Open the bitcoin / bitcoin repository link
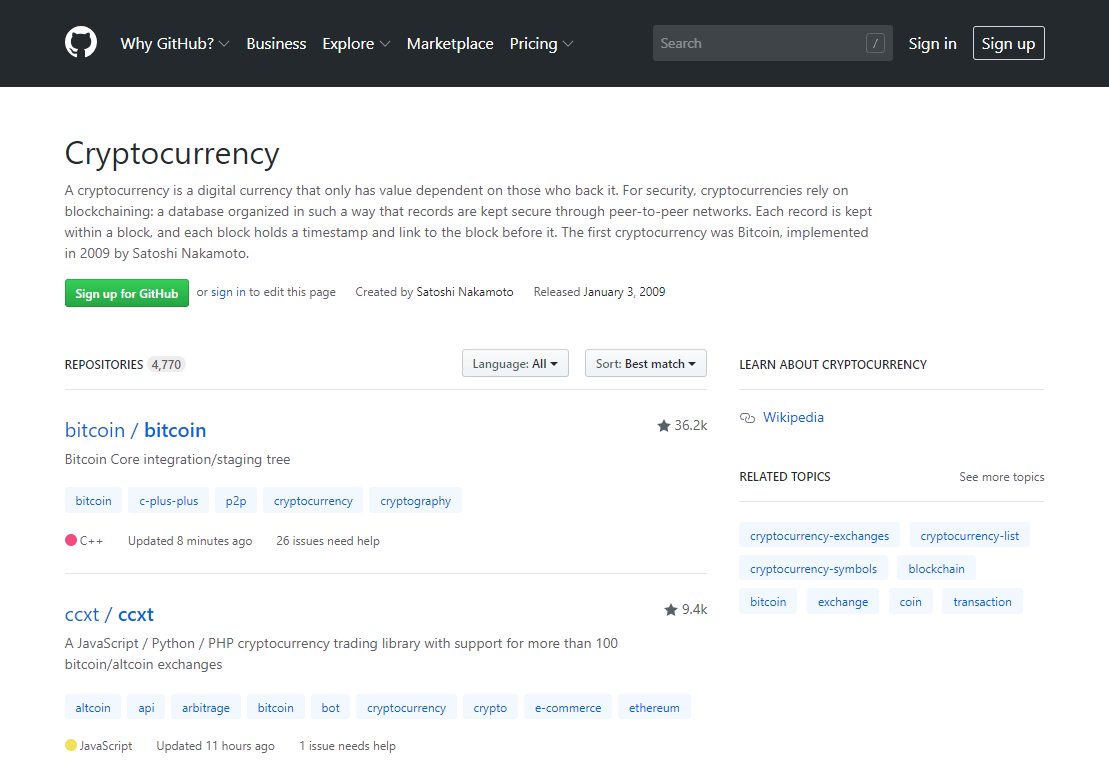This screenshot has height=777, width=1109. 135,430
